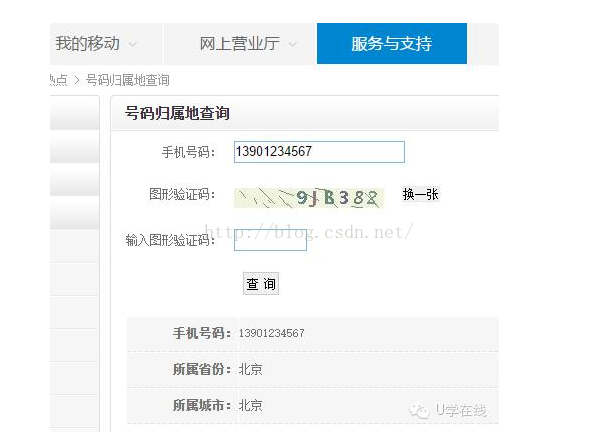Click the captcha image 9JB382
Image resolution: width=599 pixels, height=443 pixels.
309,198
